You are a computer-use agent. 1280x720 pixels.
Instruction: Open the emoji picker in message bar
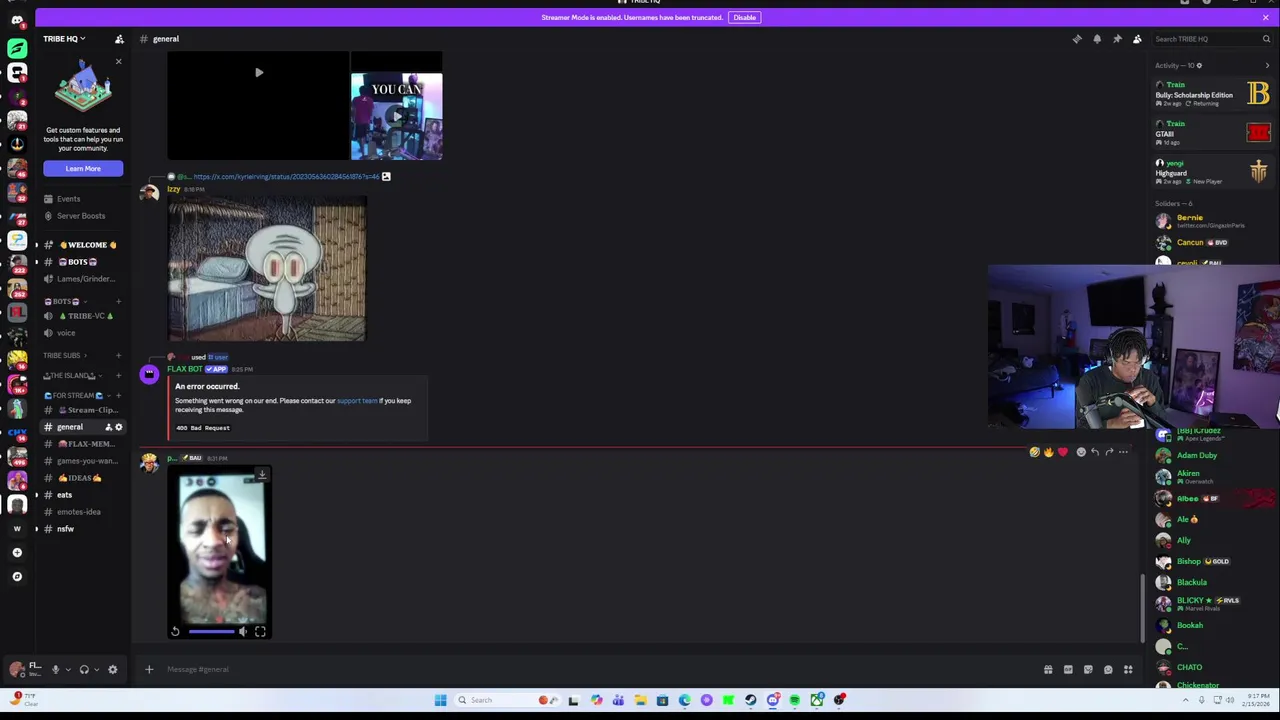coord(1108,670)
